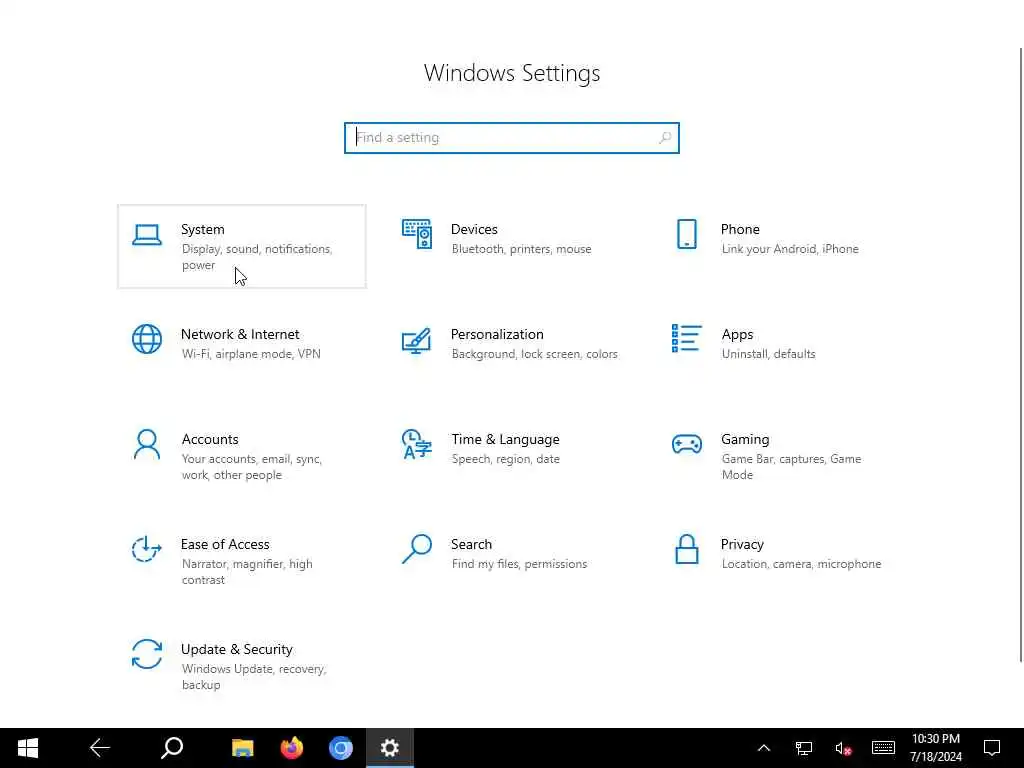1024x768 pixels.
Task: Open System settings via laptop icon
Action: (147, 234)
